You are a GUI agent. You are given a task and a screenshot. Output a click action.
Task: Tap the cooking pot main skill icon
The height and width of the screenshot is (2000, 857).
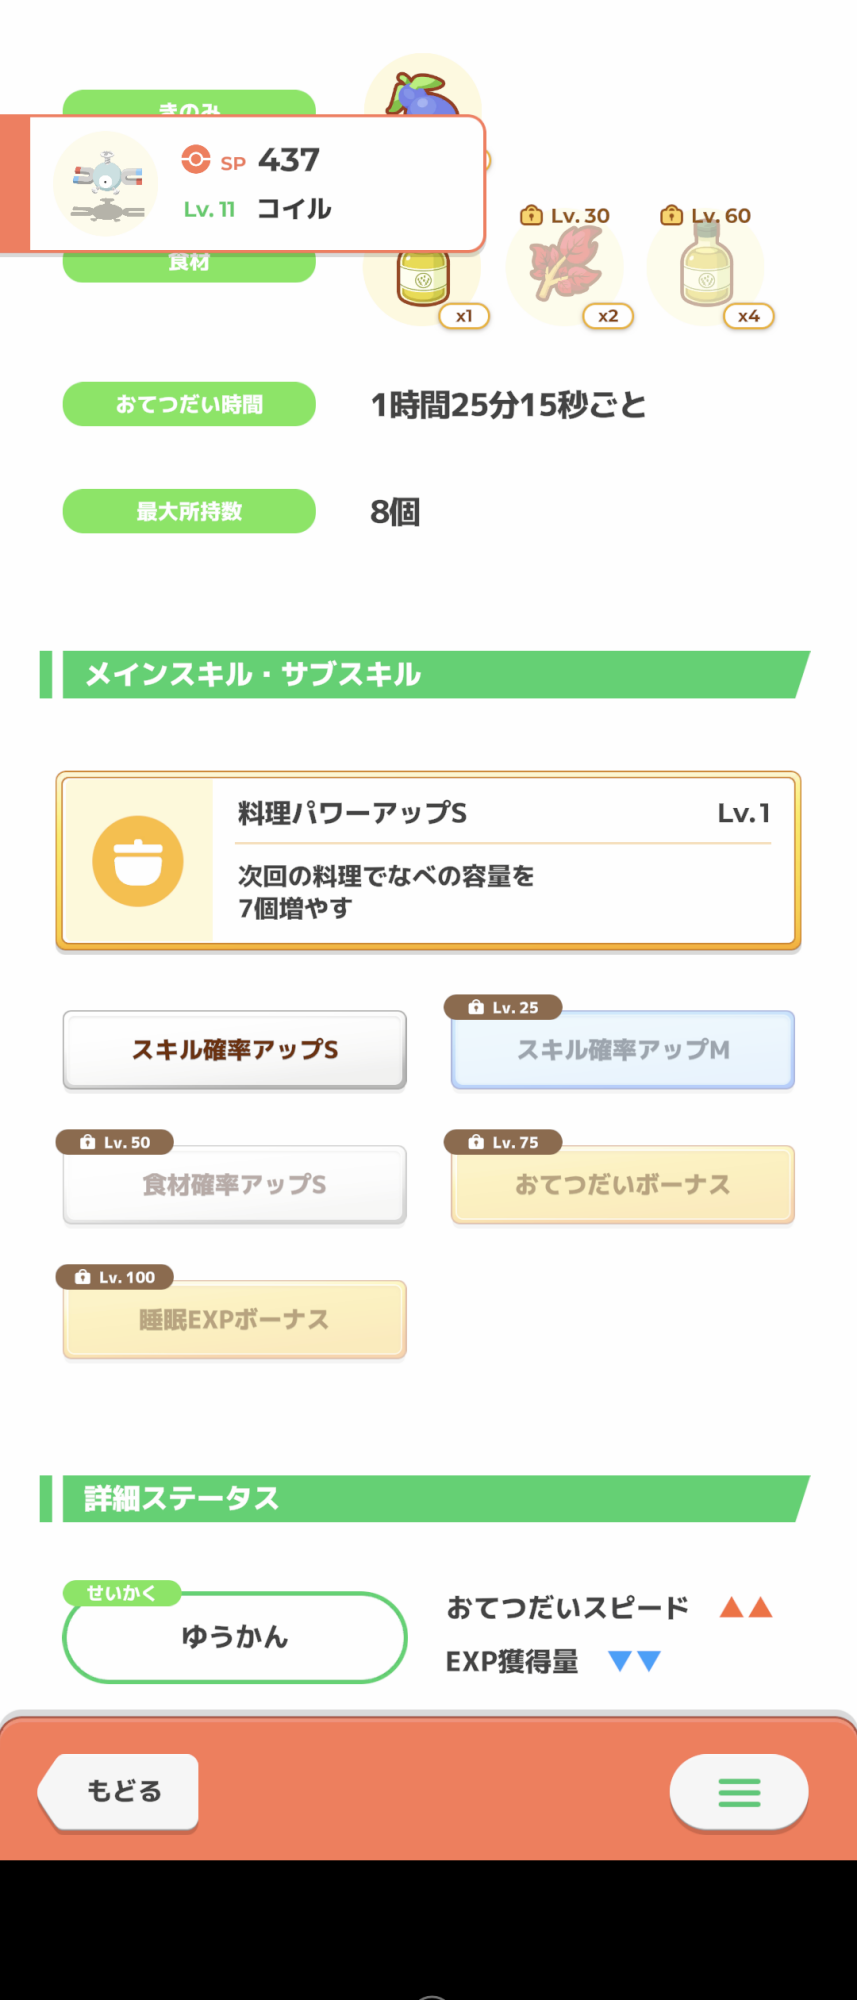coord(138,861)
